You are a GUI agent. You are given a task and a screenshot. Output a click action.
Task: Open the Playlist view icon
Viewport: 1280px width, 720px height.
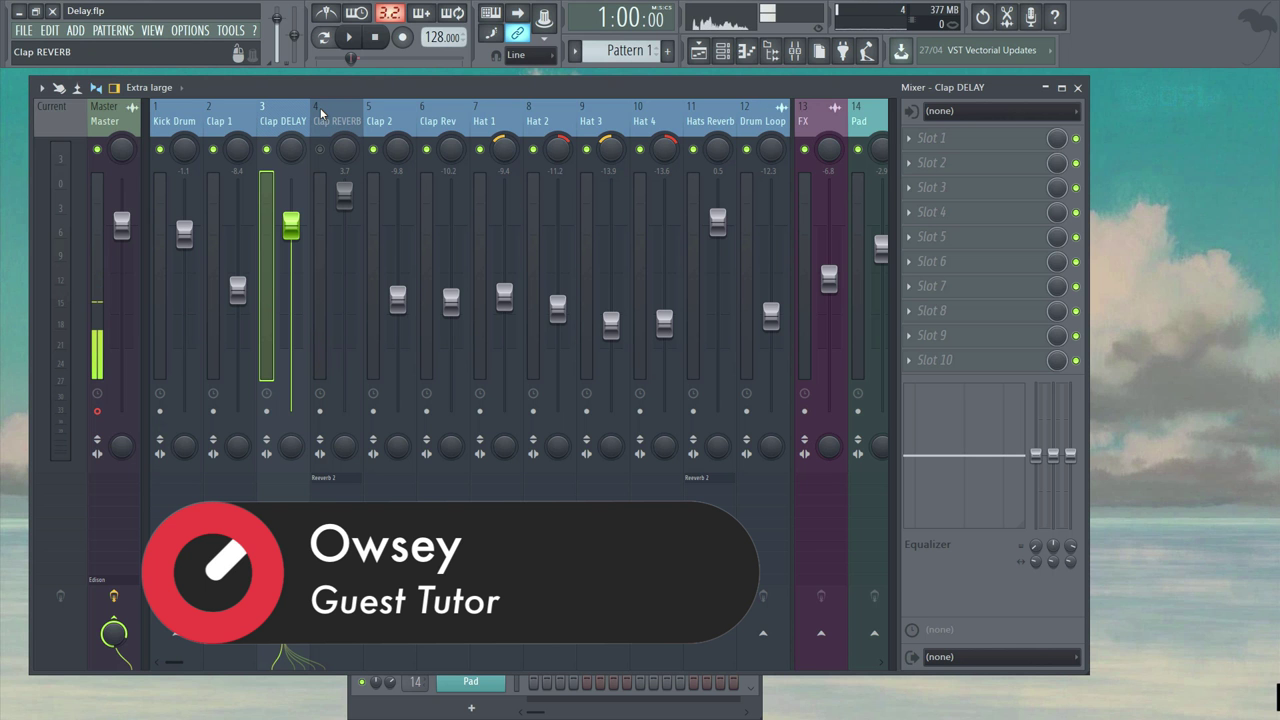coord(698,51)
